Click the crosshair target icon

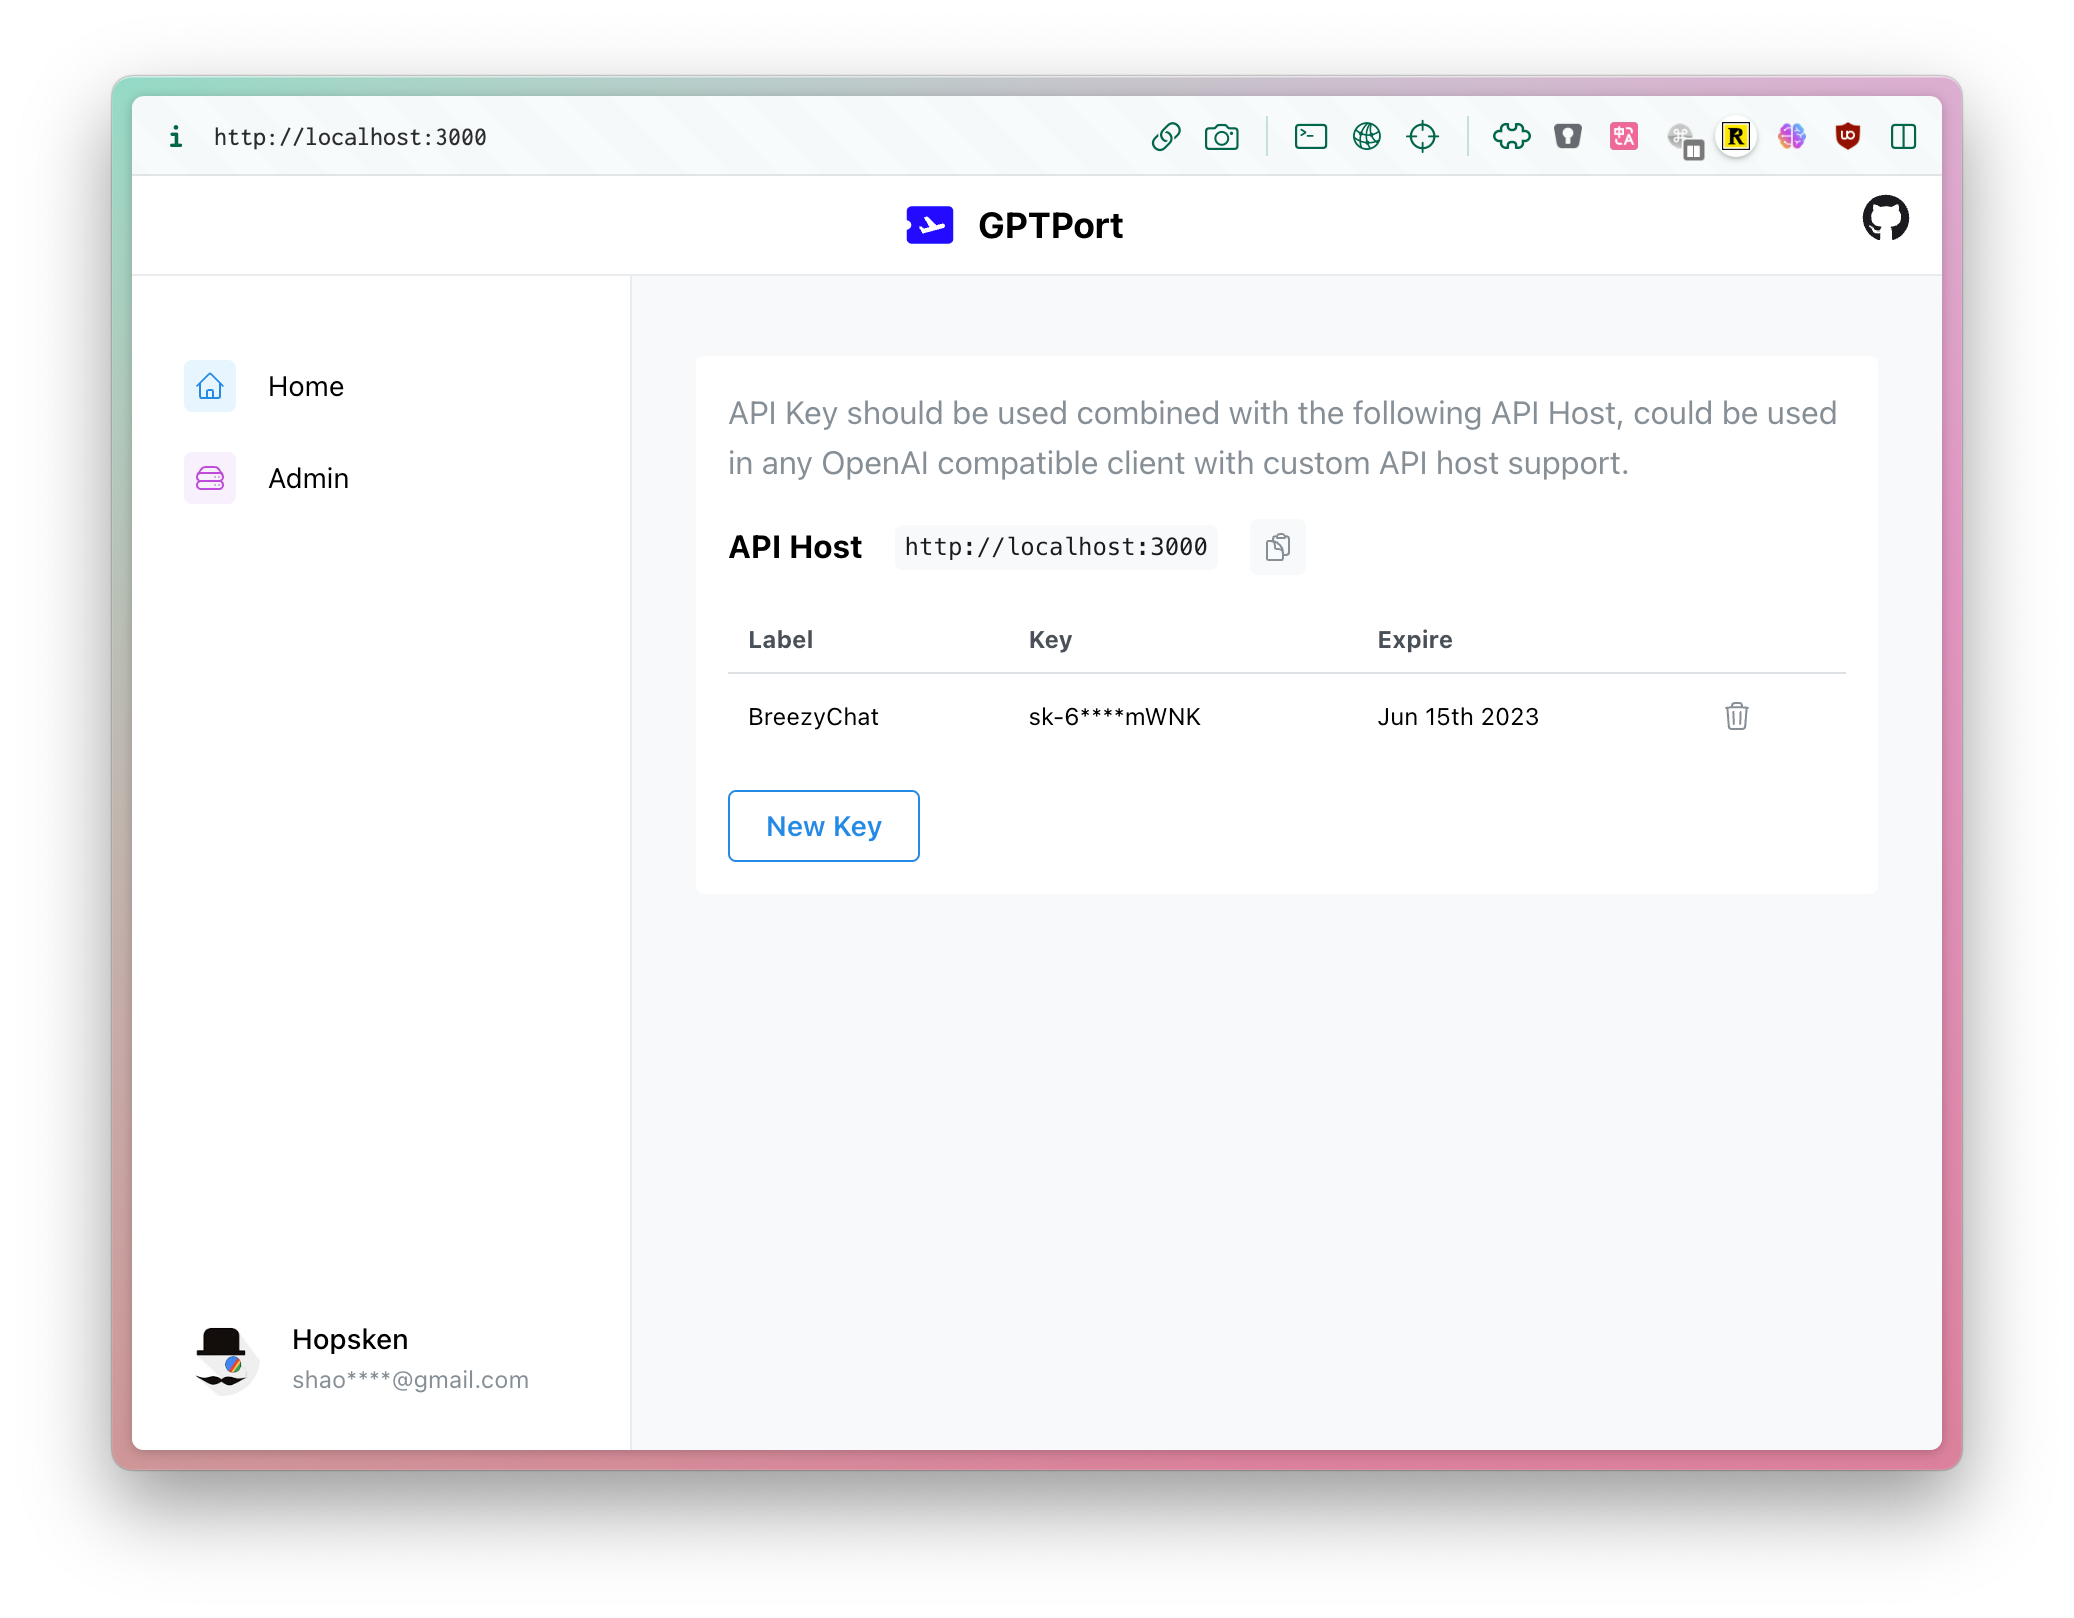(1422, 137)
